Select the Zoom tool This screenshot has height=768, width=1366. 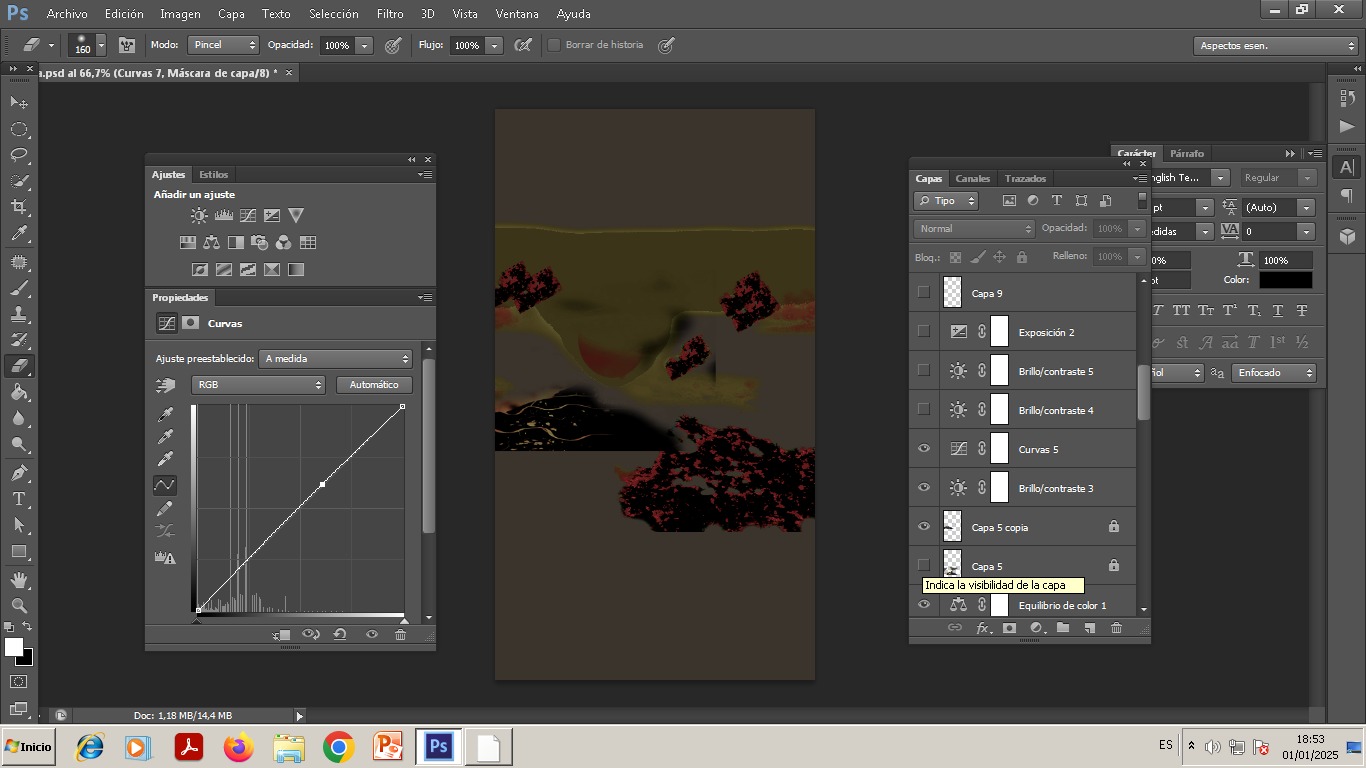[19, 606]
